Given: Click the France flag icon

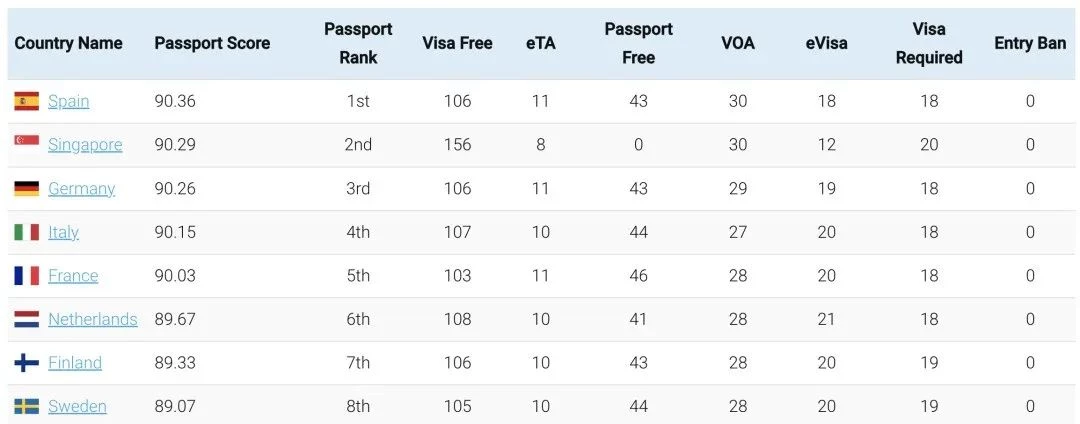Looking at the screenshot, I should tap(26, 275).
